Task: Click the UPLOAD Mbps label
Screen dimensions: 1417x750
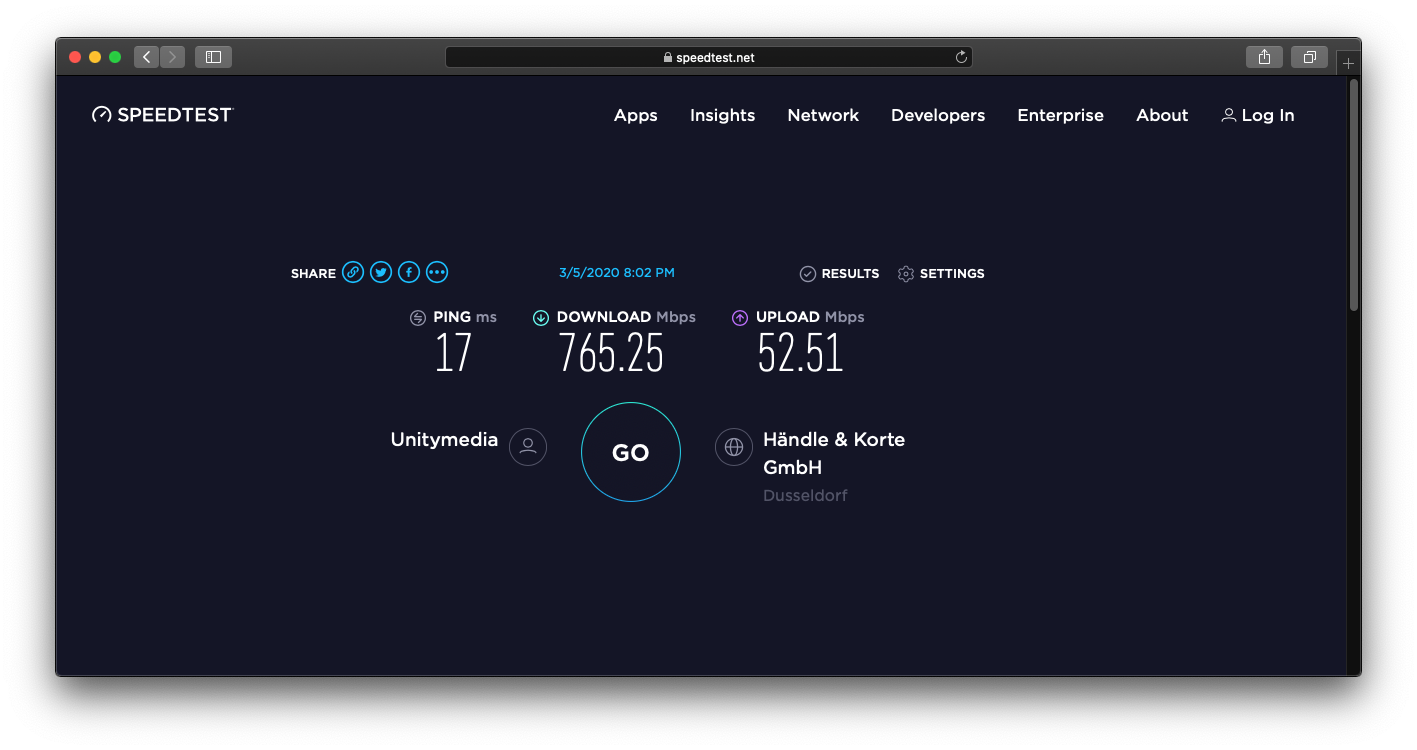Action: pyautogui.click(x=810, y=317)
